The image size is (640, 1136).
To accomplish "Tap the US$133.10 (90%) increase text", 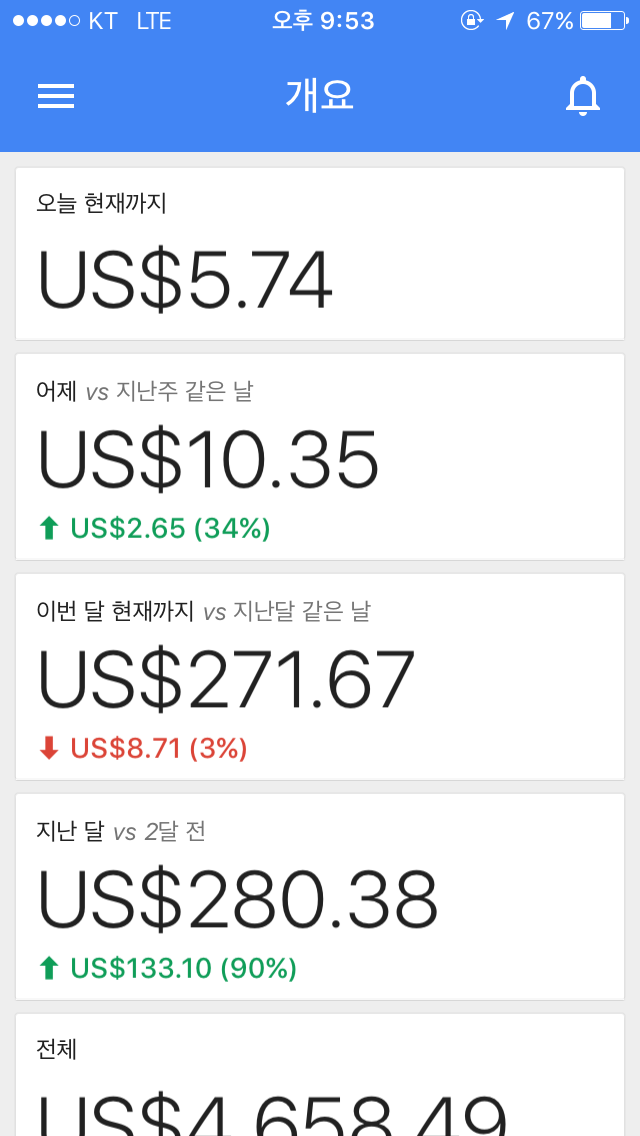I will (x=183, y=968).
